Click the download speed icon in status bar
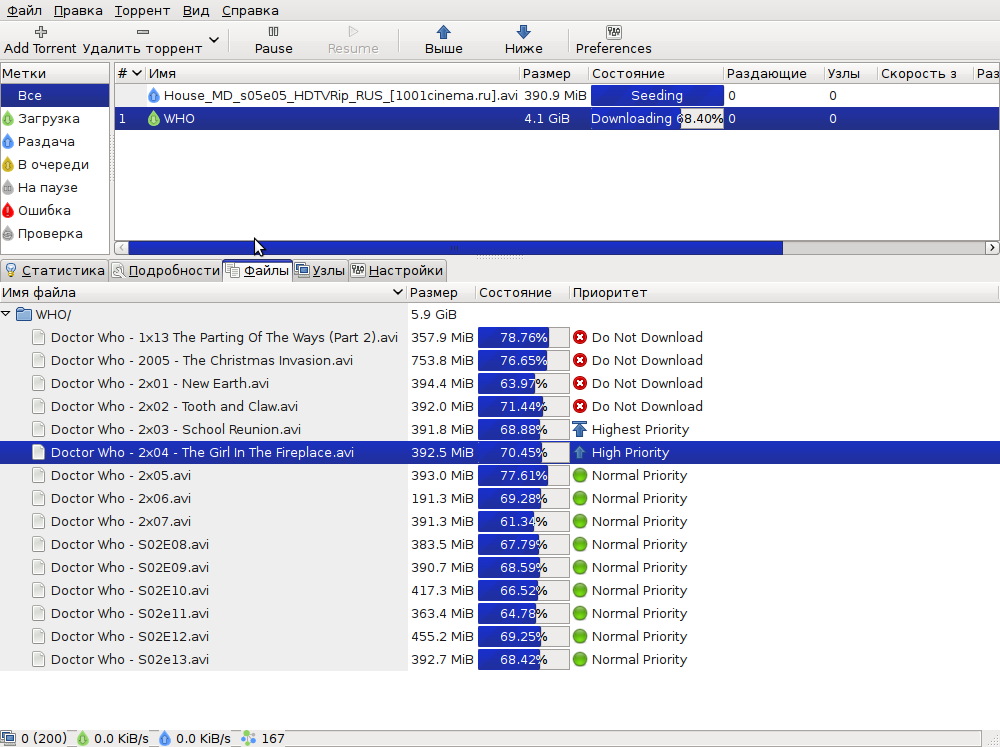This screenshot has width=1000, height=747. (x=83, y=738)
